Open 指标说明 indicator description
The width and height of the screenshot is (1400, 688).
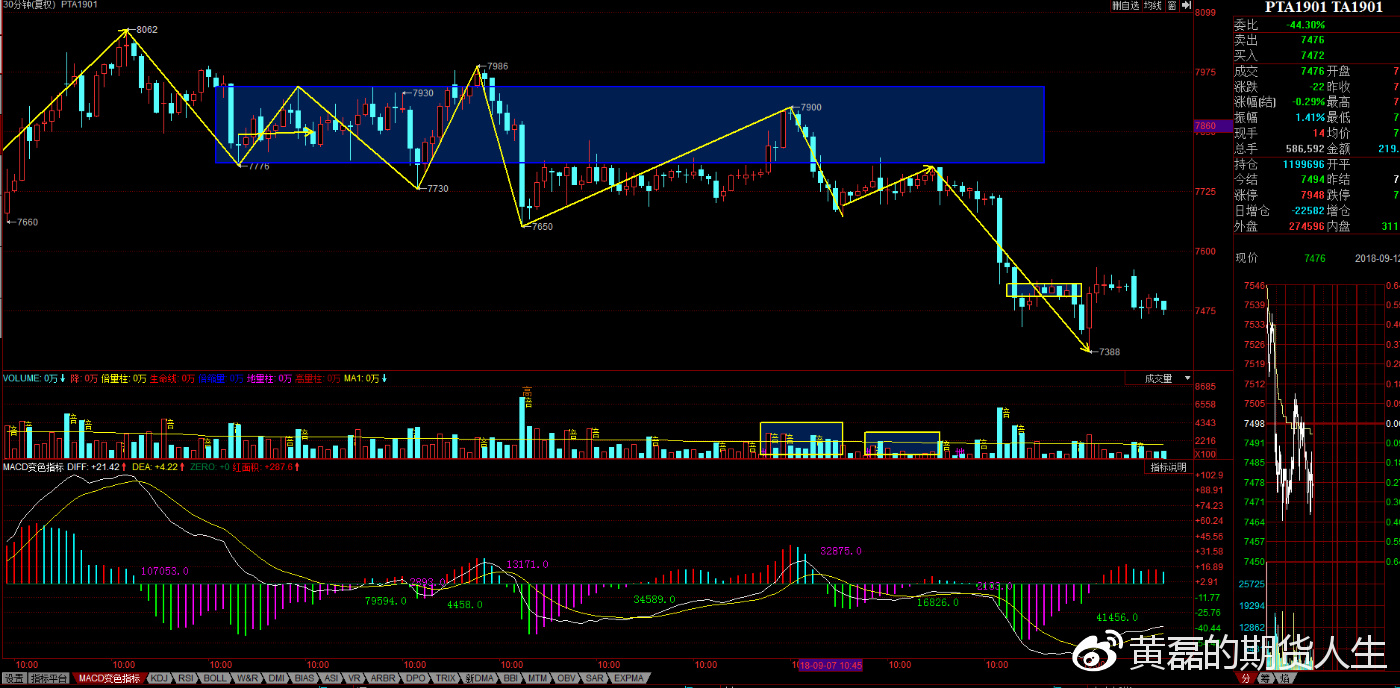(1167, 467)
